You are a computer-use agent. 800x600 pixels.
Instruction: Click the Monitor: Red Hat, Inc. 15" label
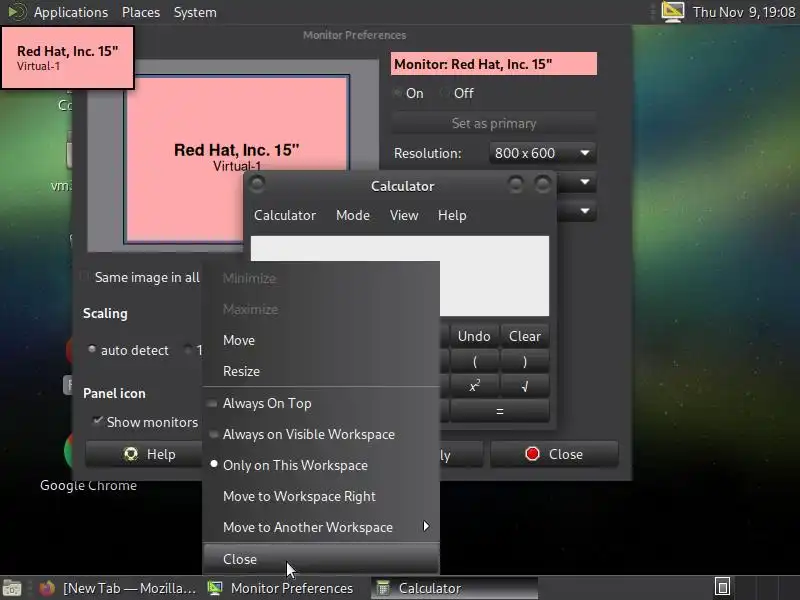[494, 64]
